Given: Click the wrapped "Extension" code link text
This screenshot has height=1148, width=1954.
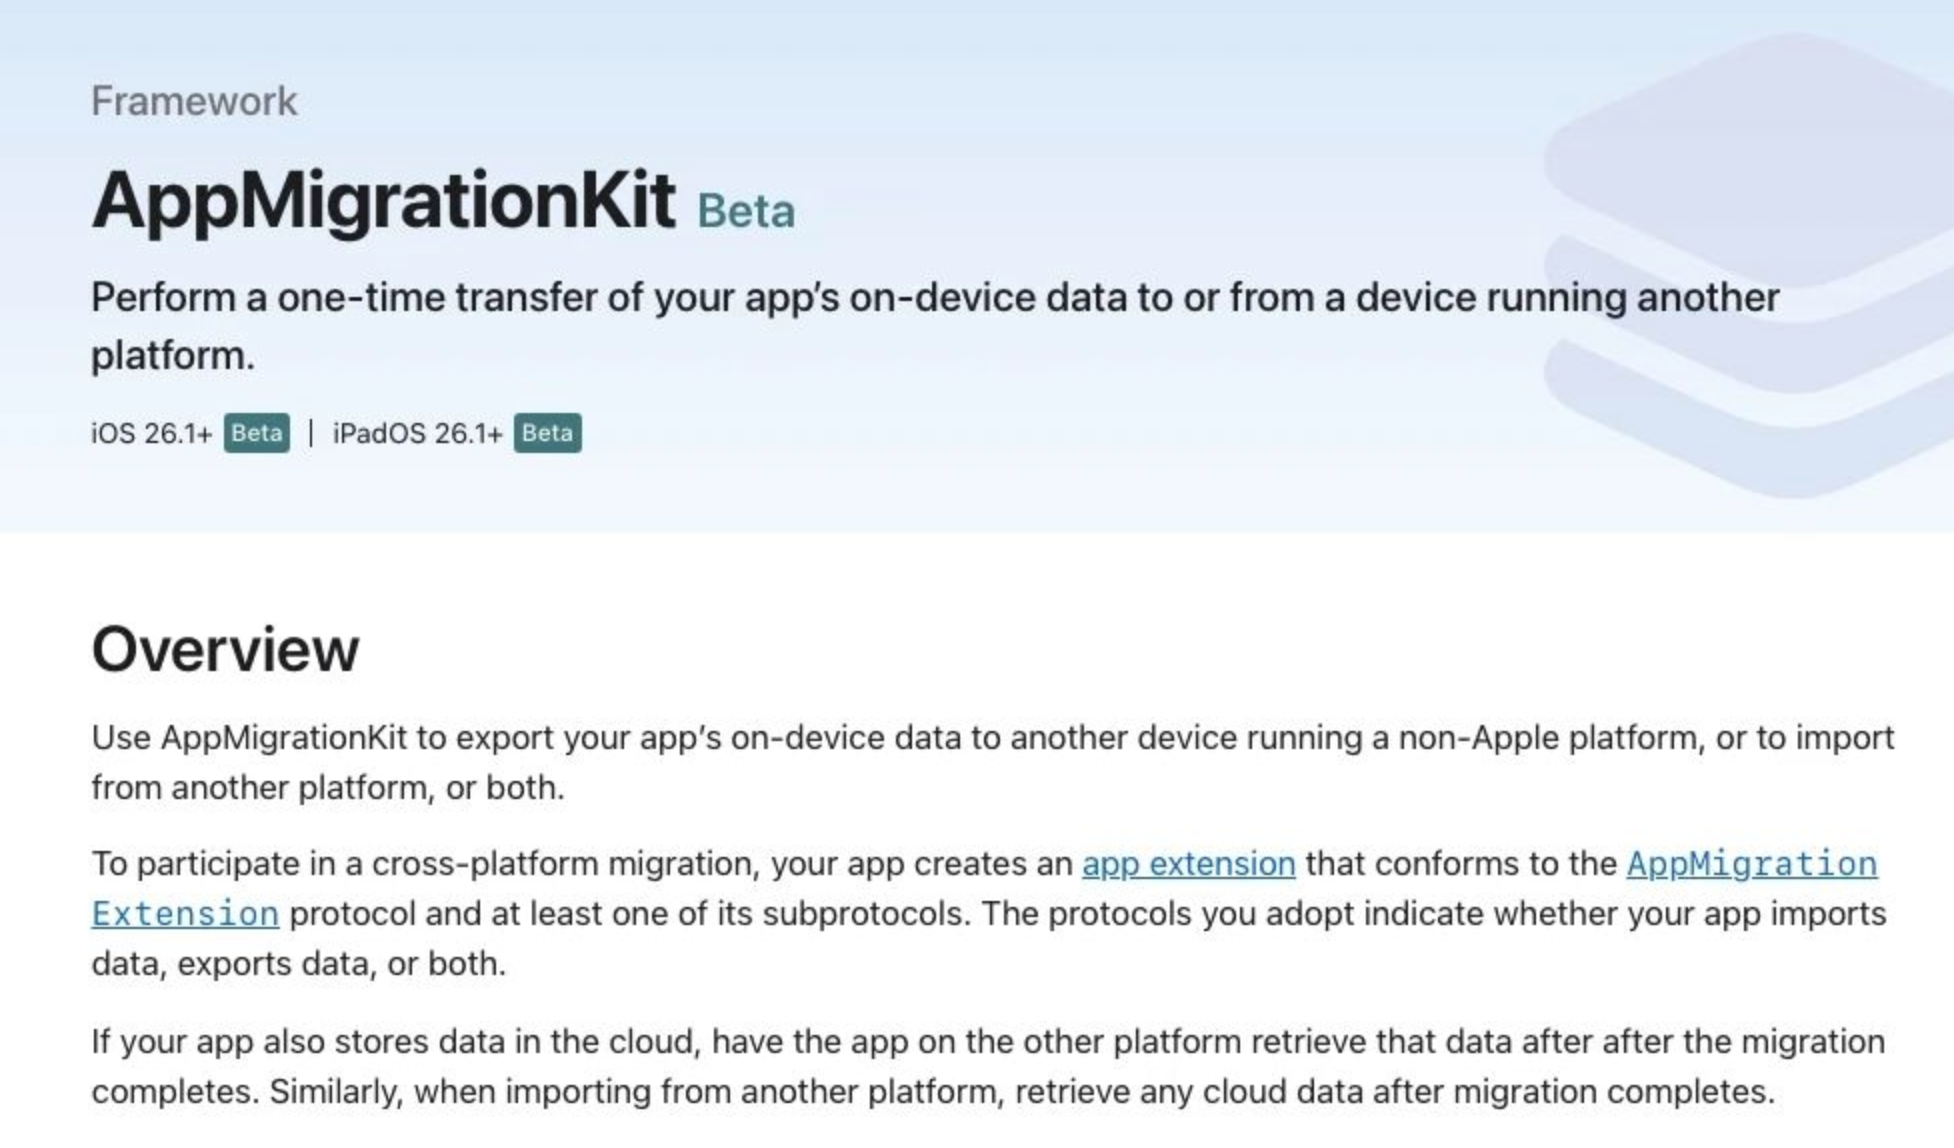Looking at the screenshot, I should 185,914.
